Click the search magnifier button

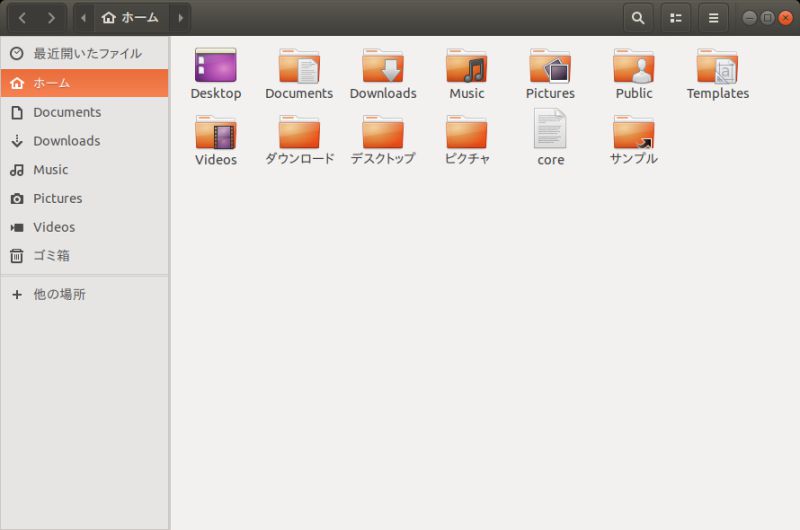(x=638, y=18)
